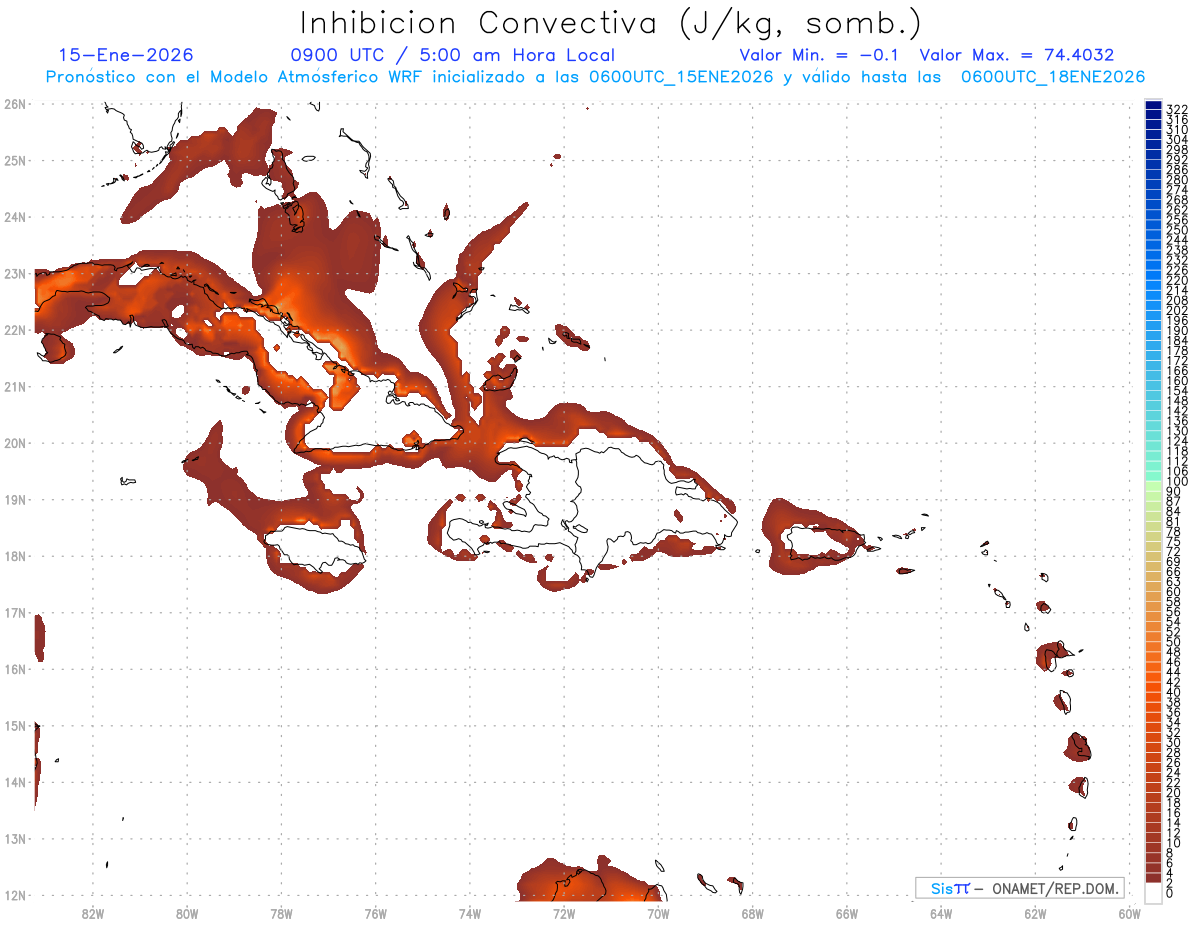1200x927 pixels.
Task: Click the darkest blue swatch atop the color scale
Action: click(x=1153, y=107)
